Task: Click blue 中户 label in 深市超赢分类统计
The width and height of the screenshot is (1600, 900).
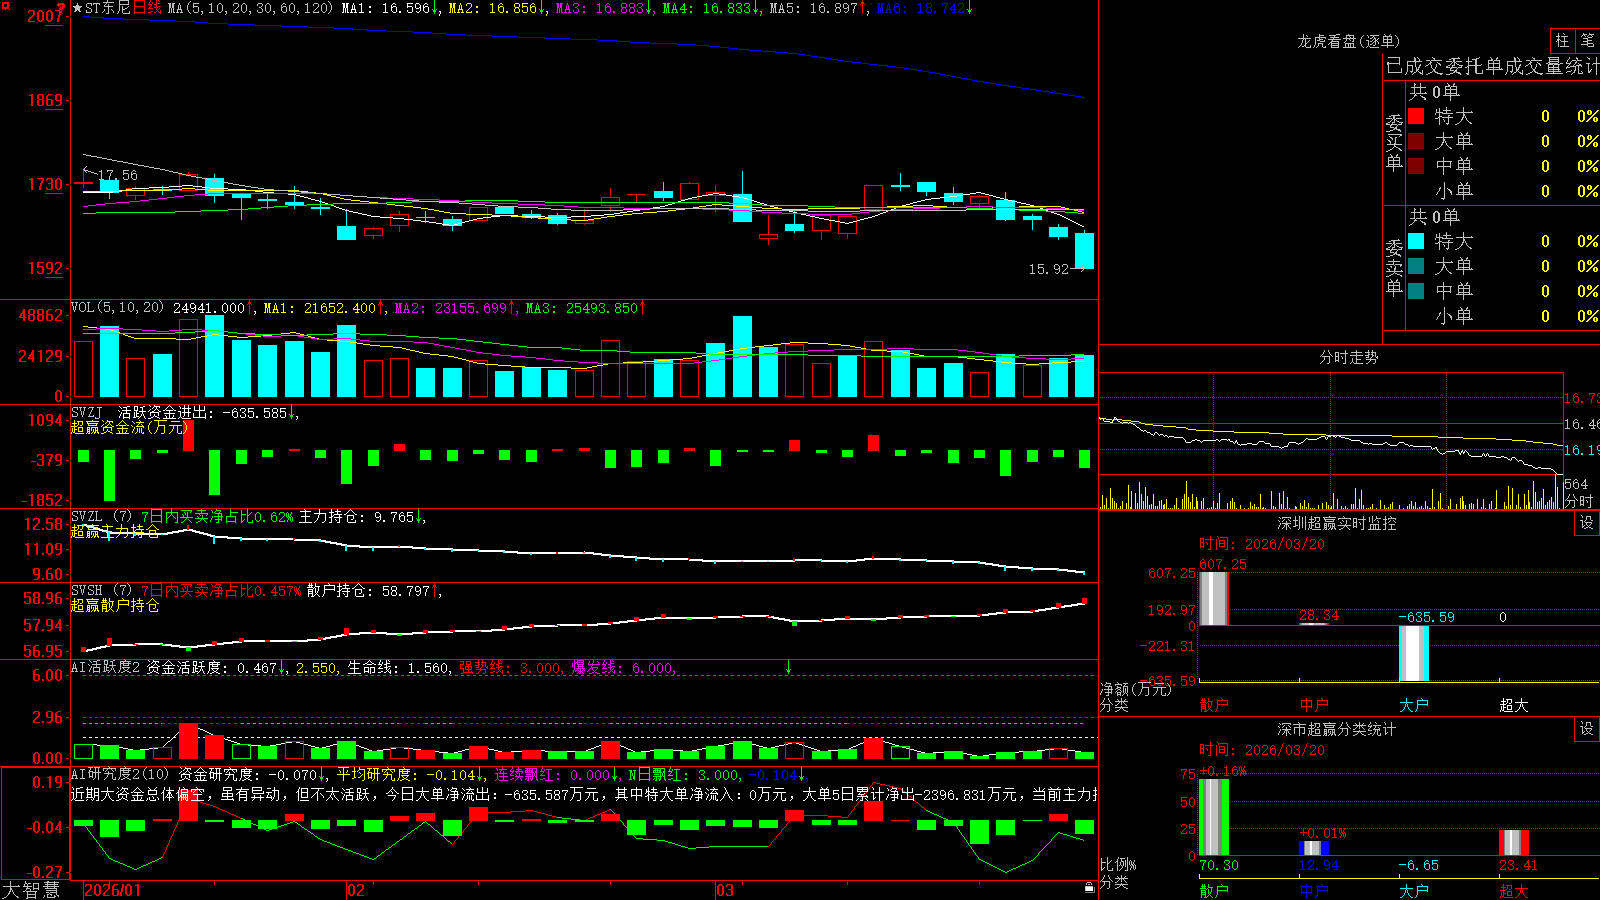Action: pos(1314,891)
